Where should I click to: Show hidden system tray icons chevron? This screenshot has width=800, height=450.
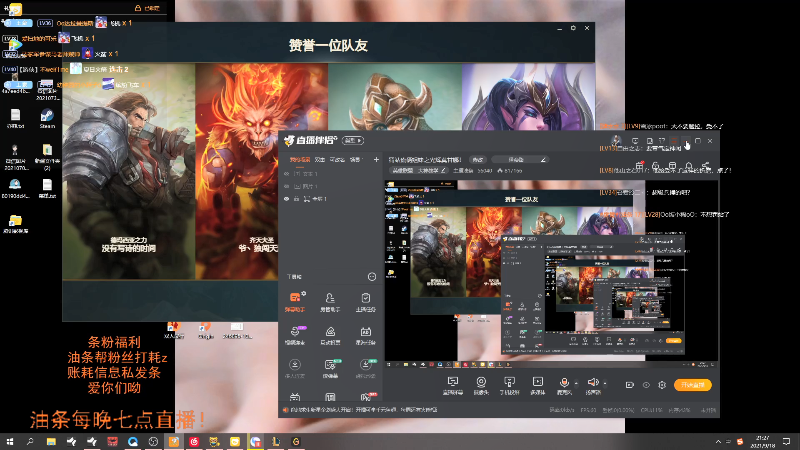pyautogui.click(x=718, y=441)
